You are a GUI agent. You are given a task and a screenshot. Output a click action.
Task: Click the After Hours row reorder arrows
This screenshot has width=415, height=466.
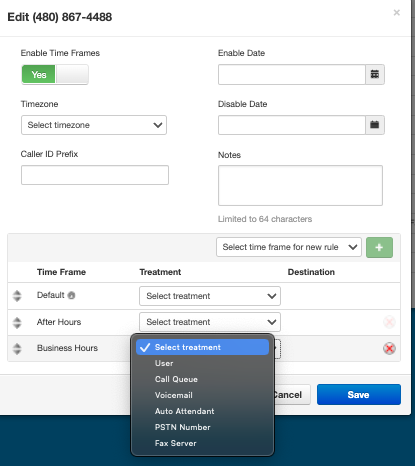pyautogui.click(x=17, y=322)
